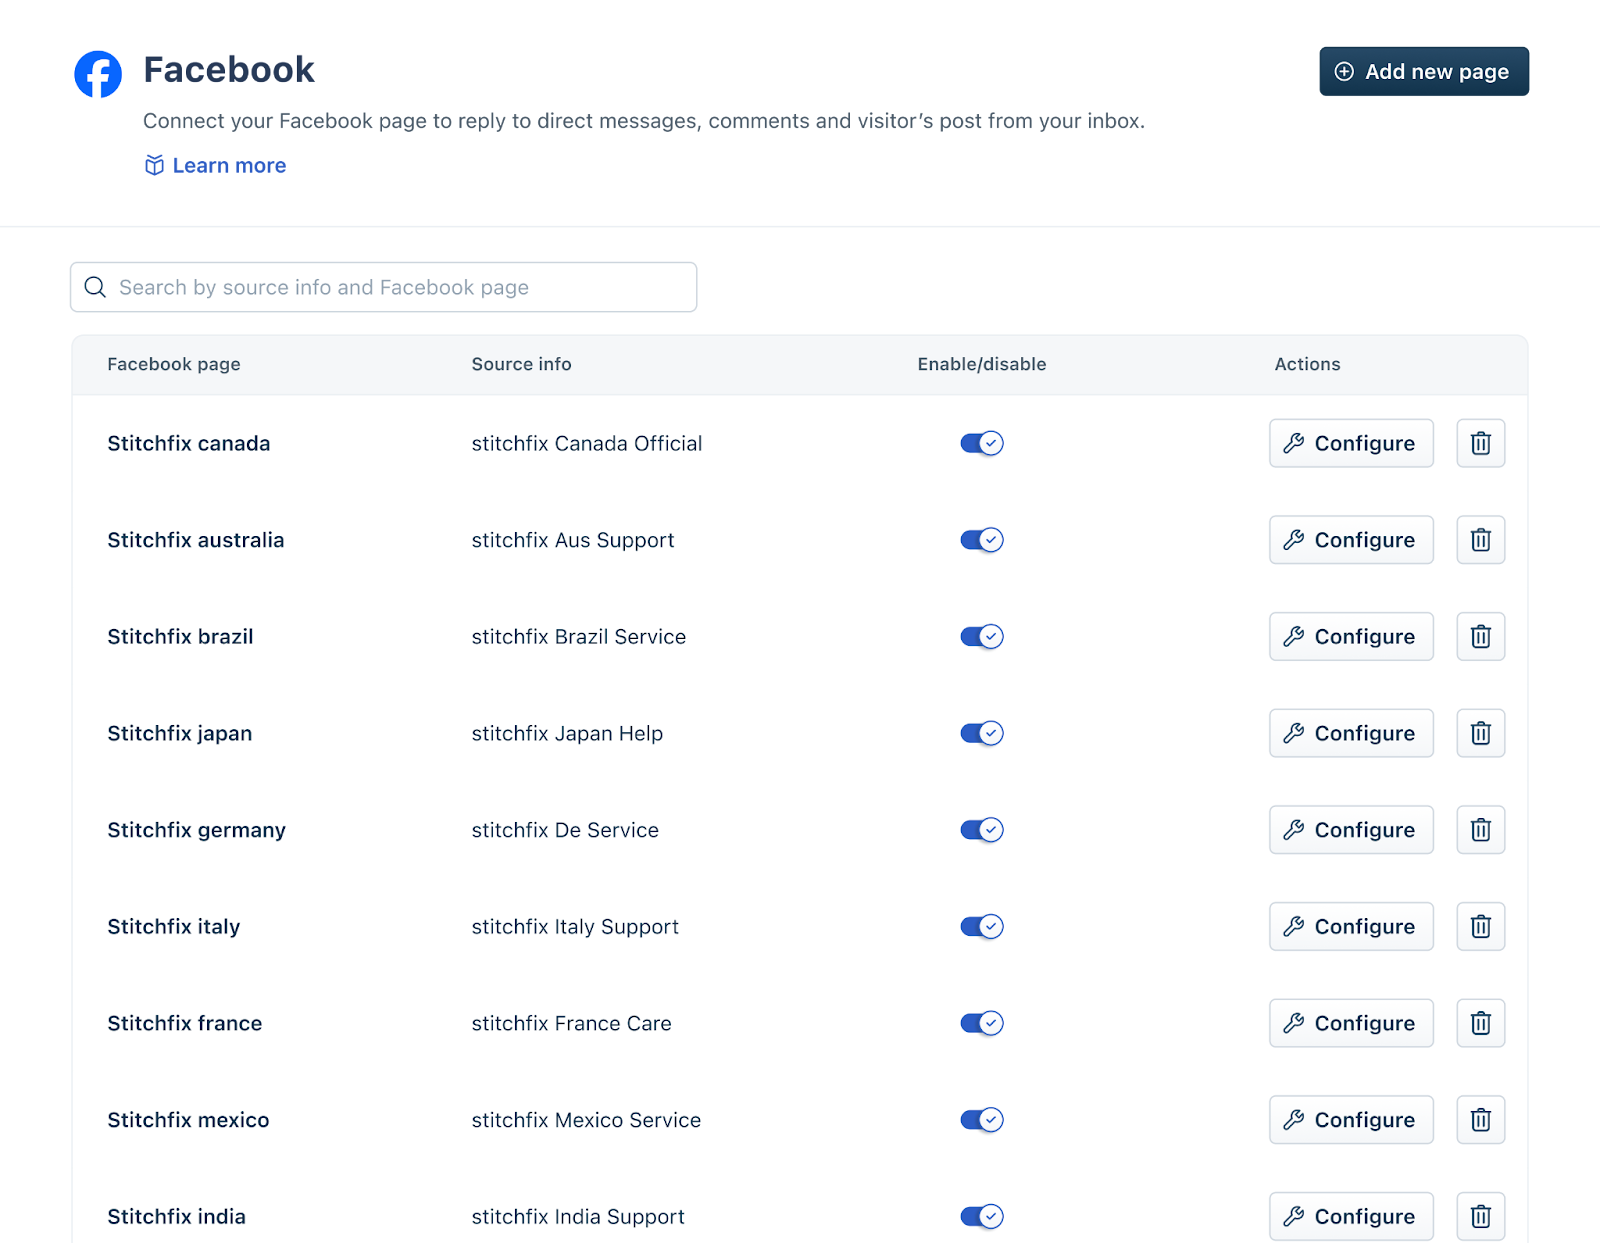
Task: Click the Facebook page title heading
Action: (x=229, y=70)
